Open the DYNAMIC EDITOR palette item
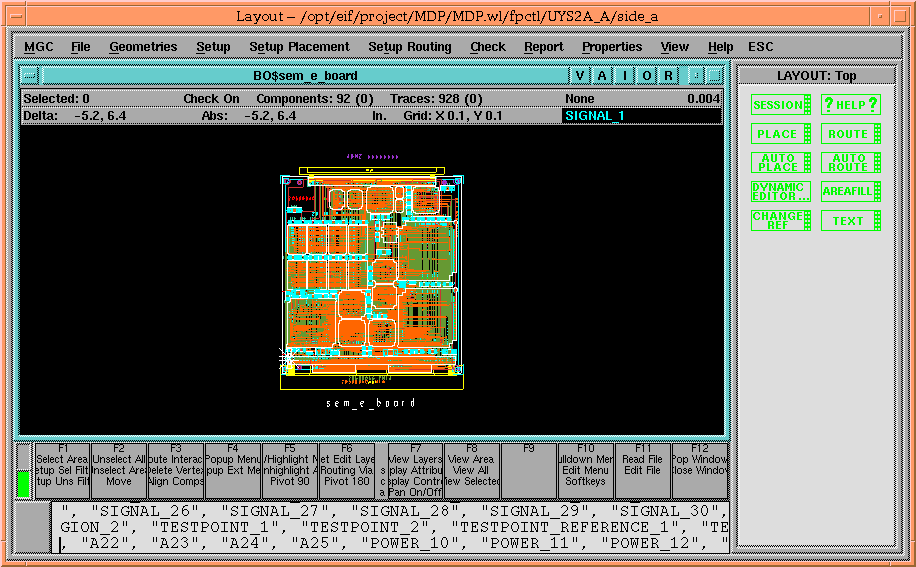 pos(781,192)
